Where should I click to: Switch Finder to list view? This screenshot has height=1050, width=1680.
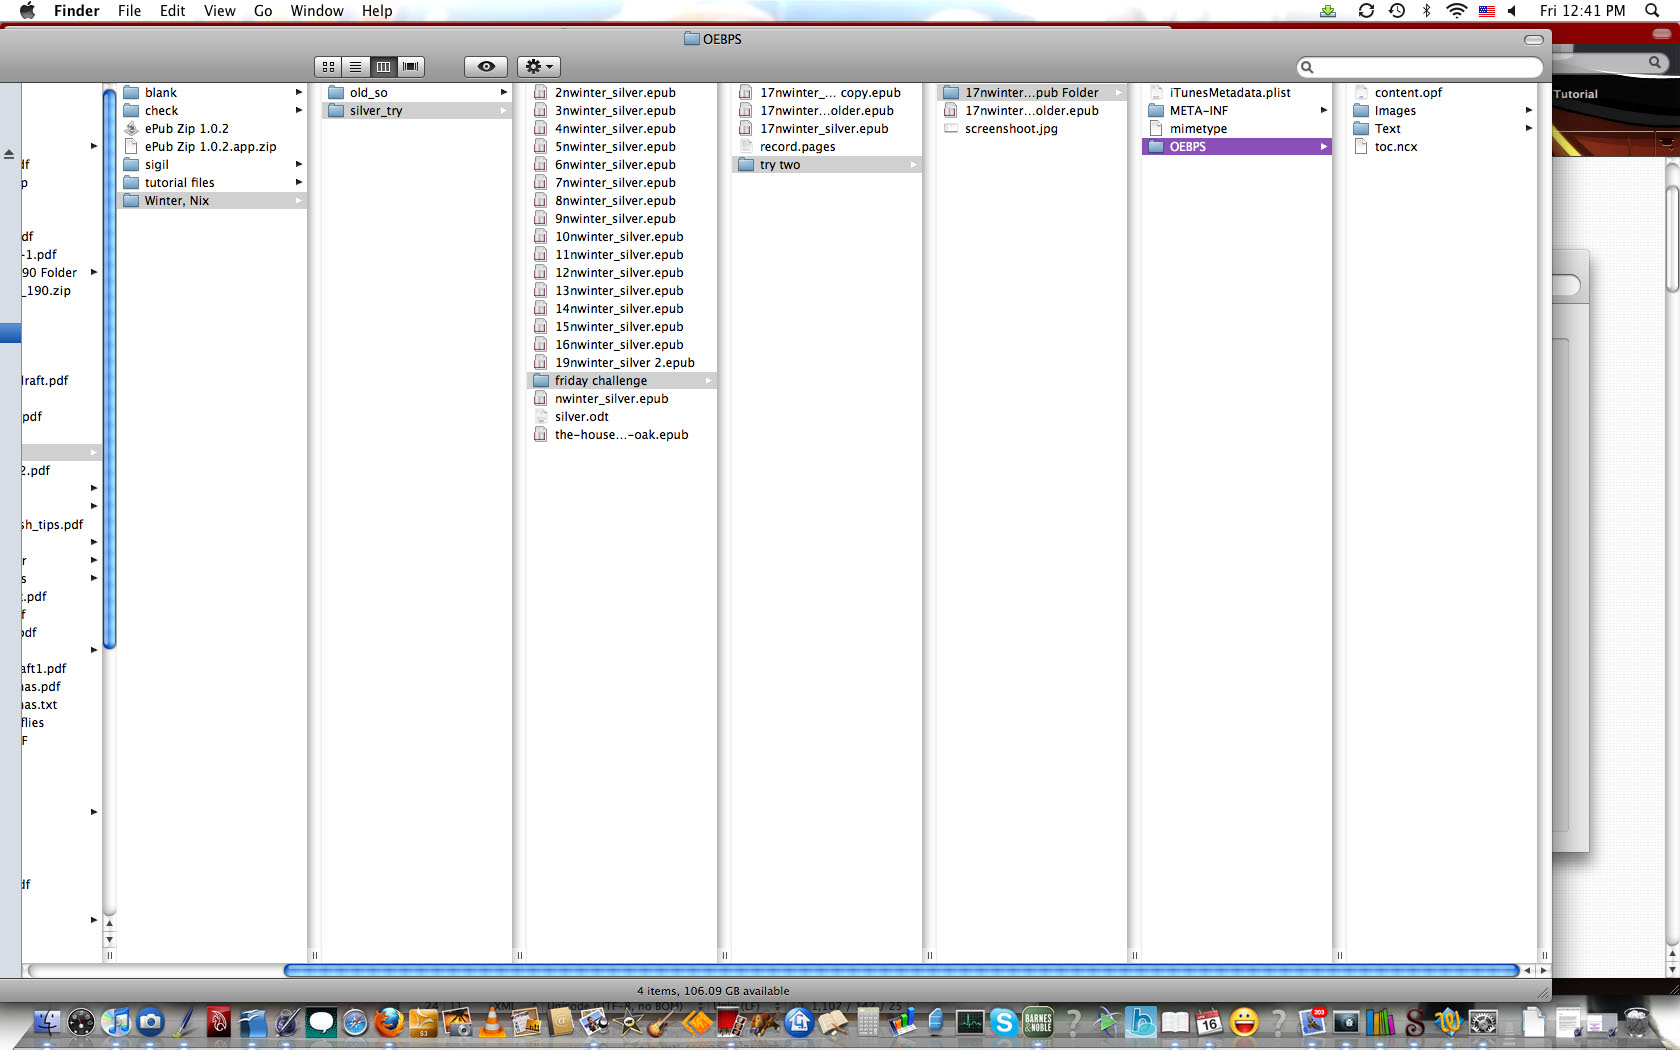tap(355, 67)
